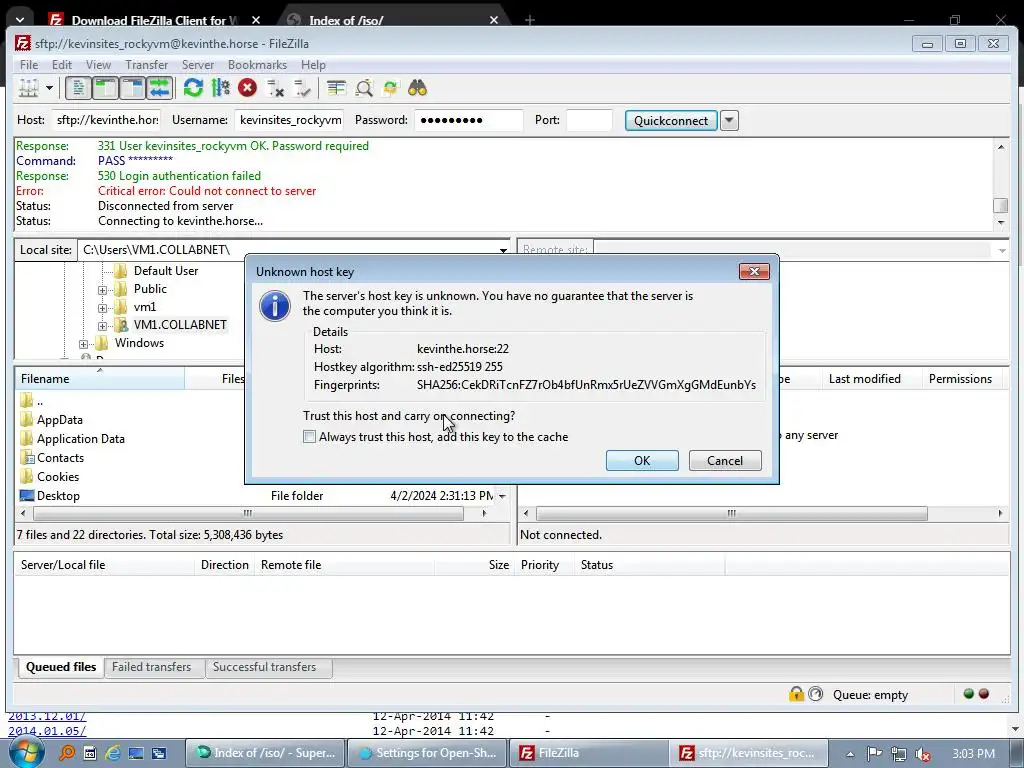
Task: Sort remote list by Permissions header
Action: [x=960, y=379]
